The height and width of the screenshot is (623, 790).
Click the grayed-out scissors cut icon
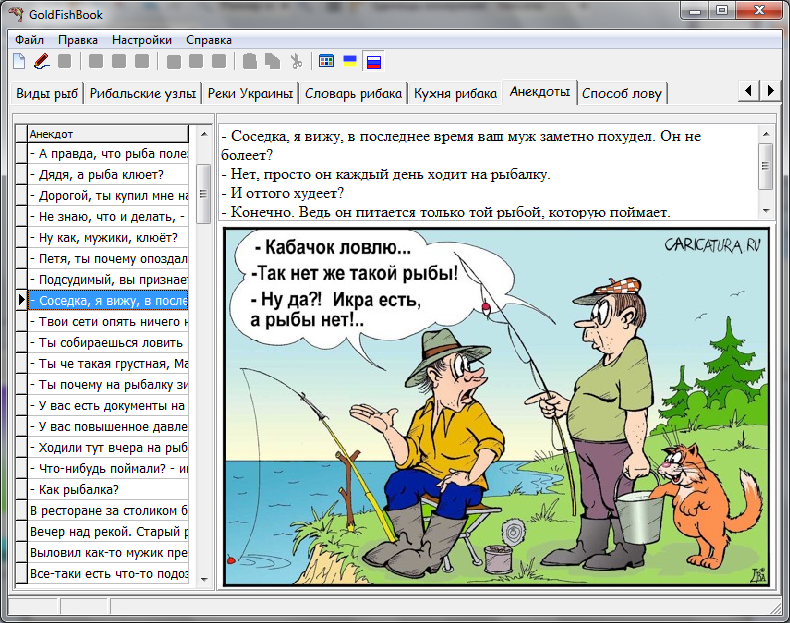point(296,61)
